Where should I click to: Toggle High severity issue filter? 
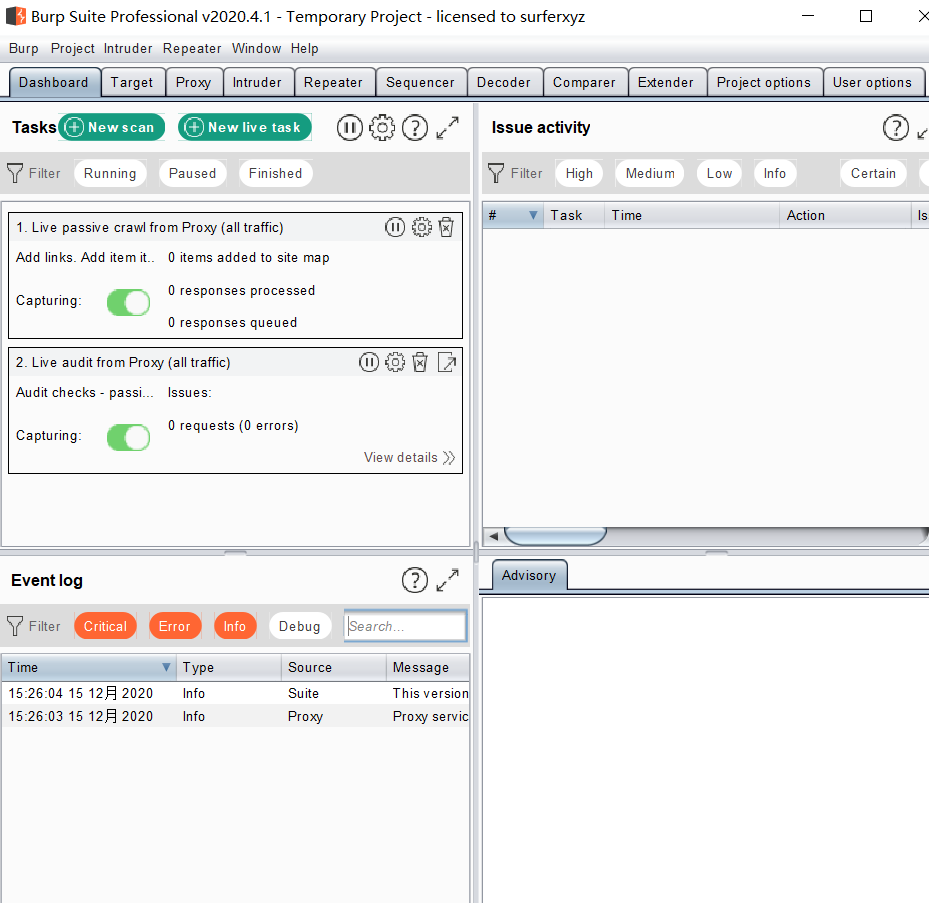(579, 173)
